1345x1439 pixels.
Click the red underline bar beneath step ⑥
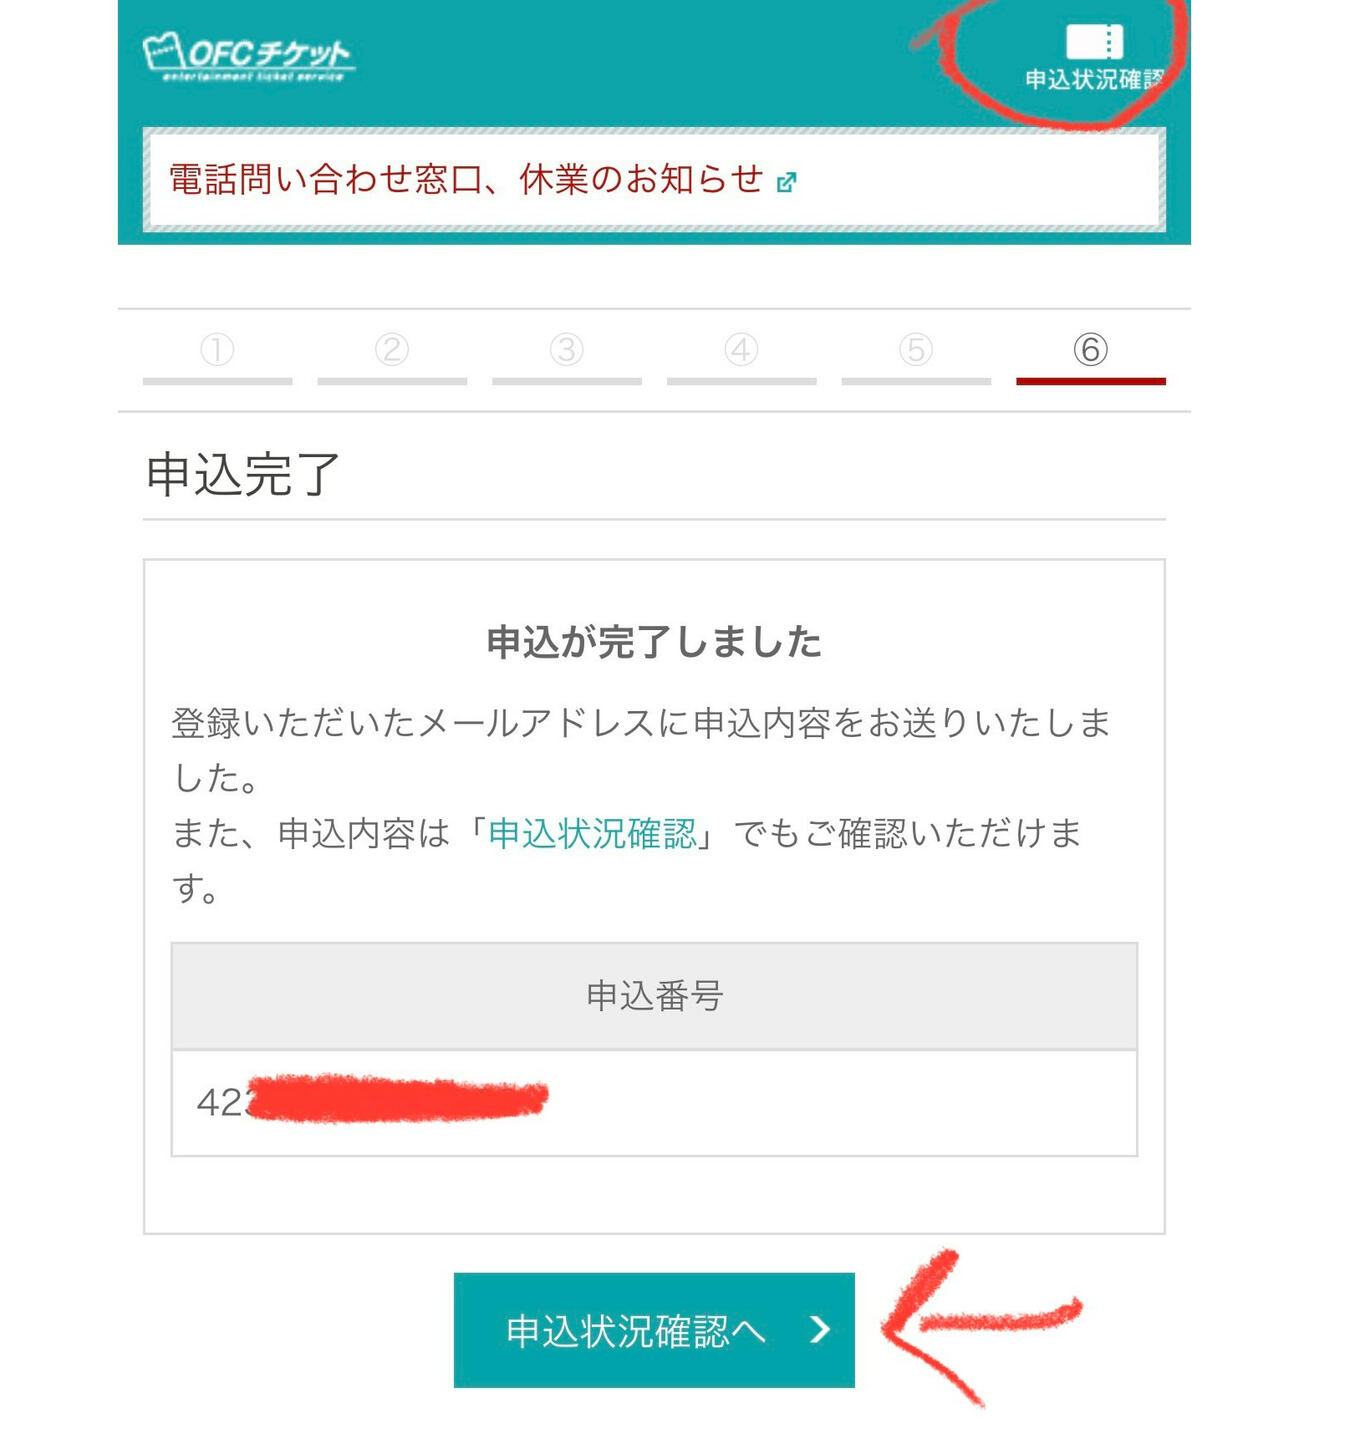coord(1091,381)
